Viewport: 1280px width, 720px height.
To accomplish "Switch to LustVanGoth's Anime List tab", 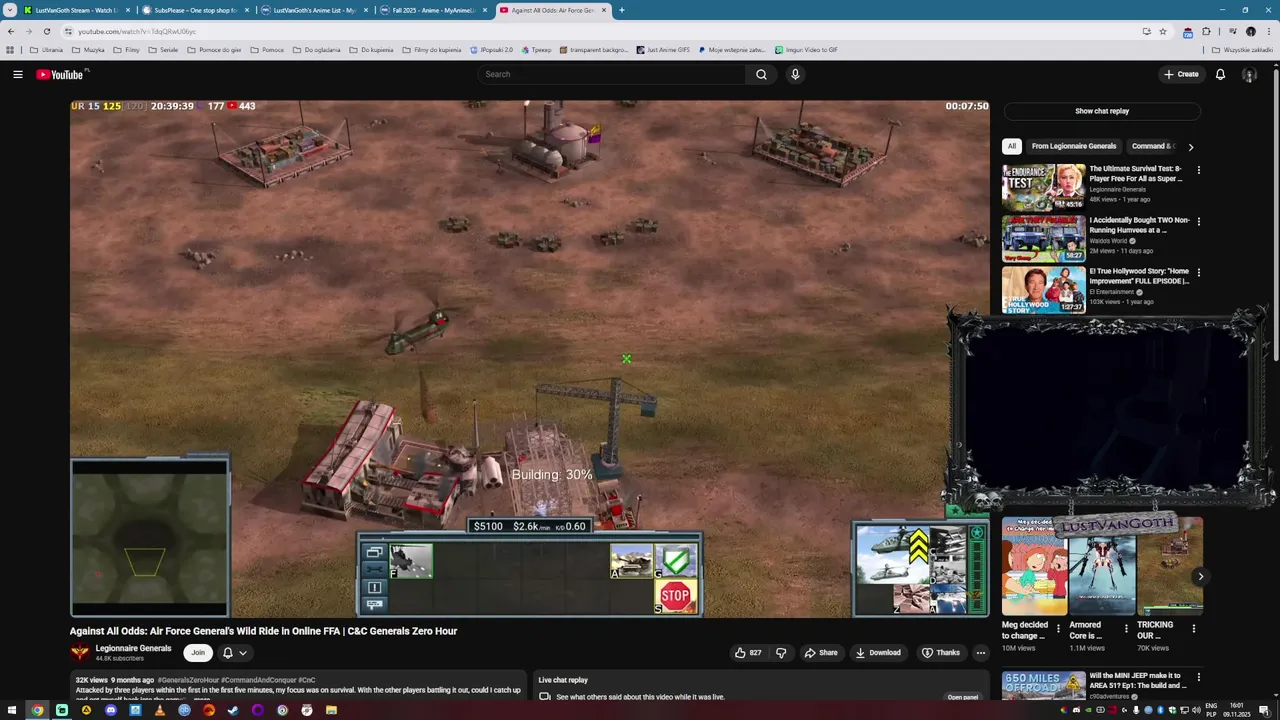I will [x=314, y=10].
